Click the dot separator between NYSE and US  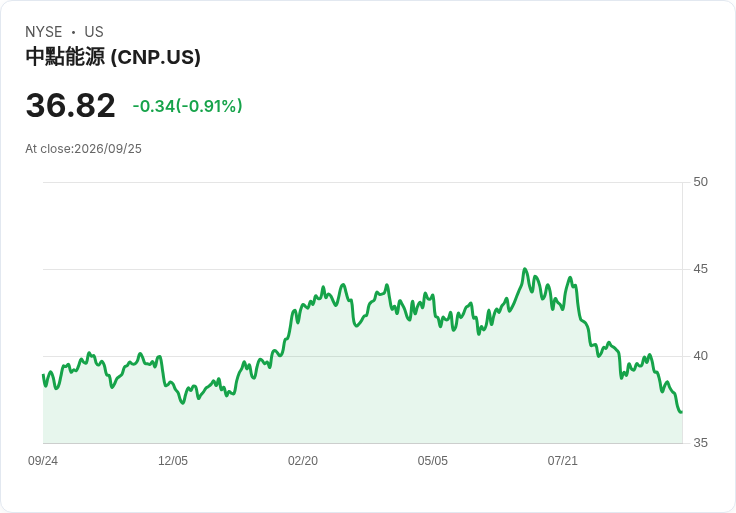73,32
